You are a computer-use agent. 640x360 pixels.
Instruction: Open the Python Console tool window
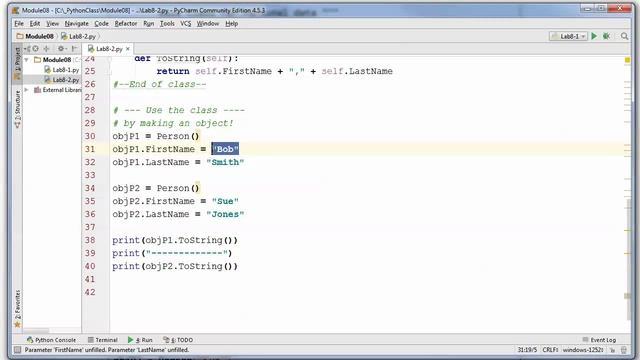[x=51, y=340]
